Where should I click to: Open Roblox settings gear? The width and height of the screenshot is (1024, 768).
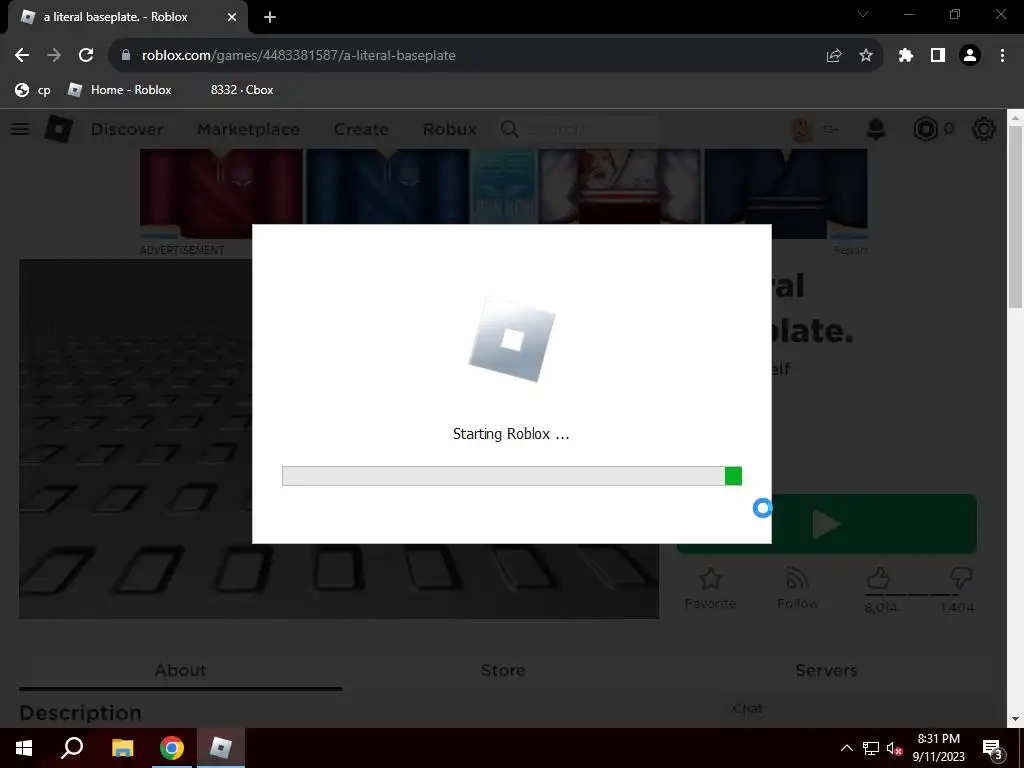tap(984, 129)
